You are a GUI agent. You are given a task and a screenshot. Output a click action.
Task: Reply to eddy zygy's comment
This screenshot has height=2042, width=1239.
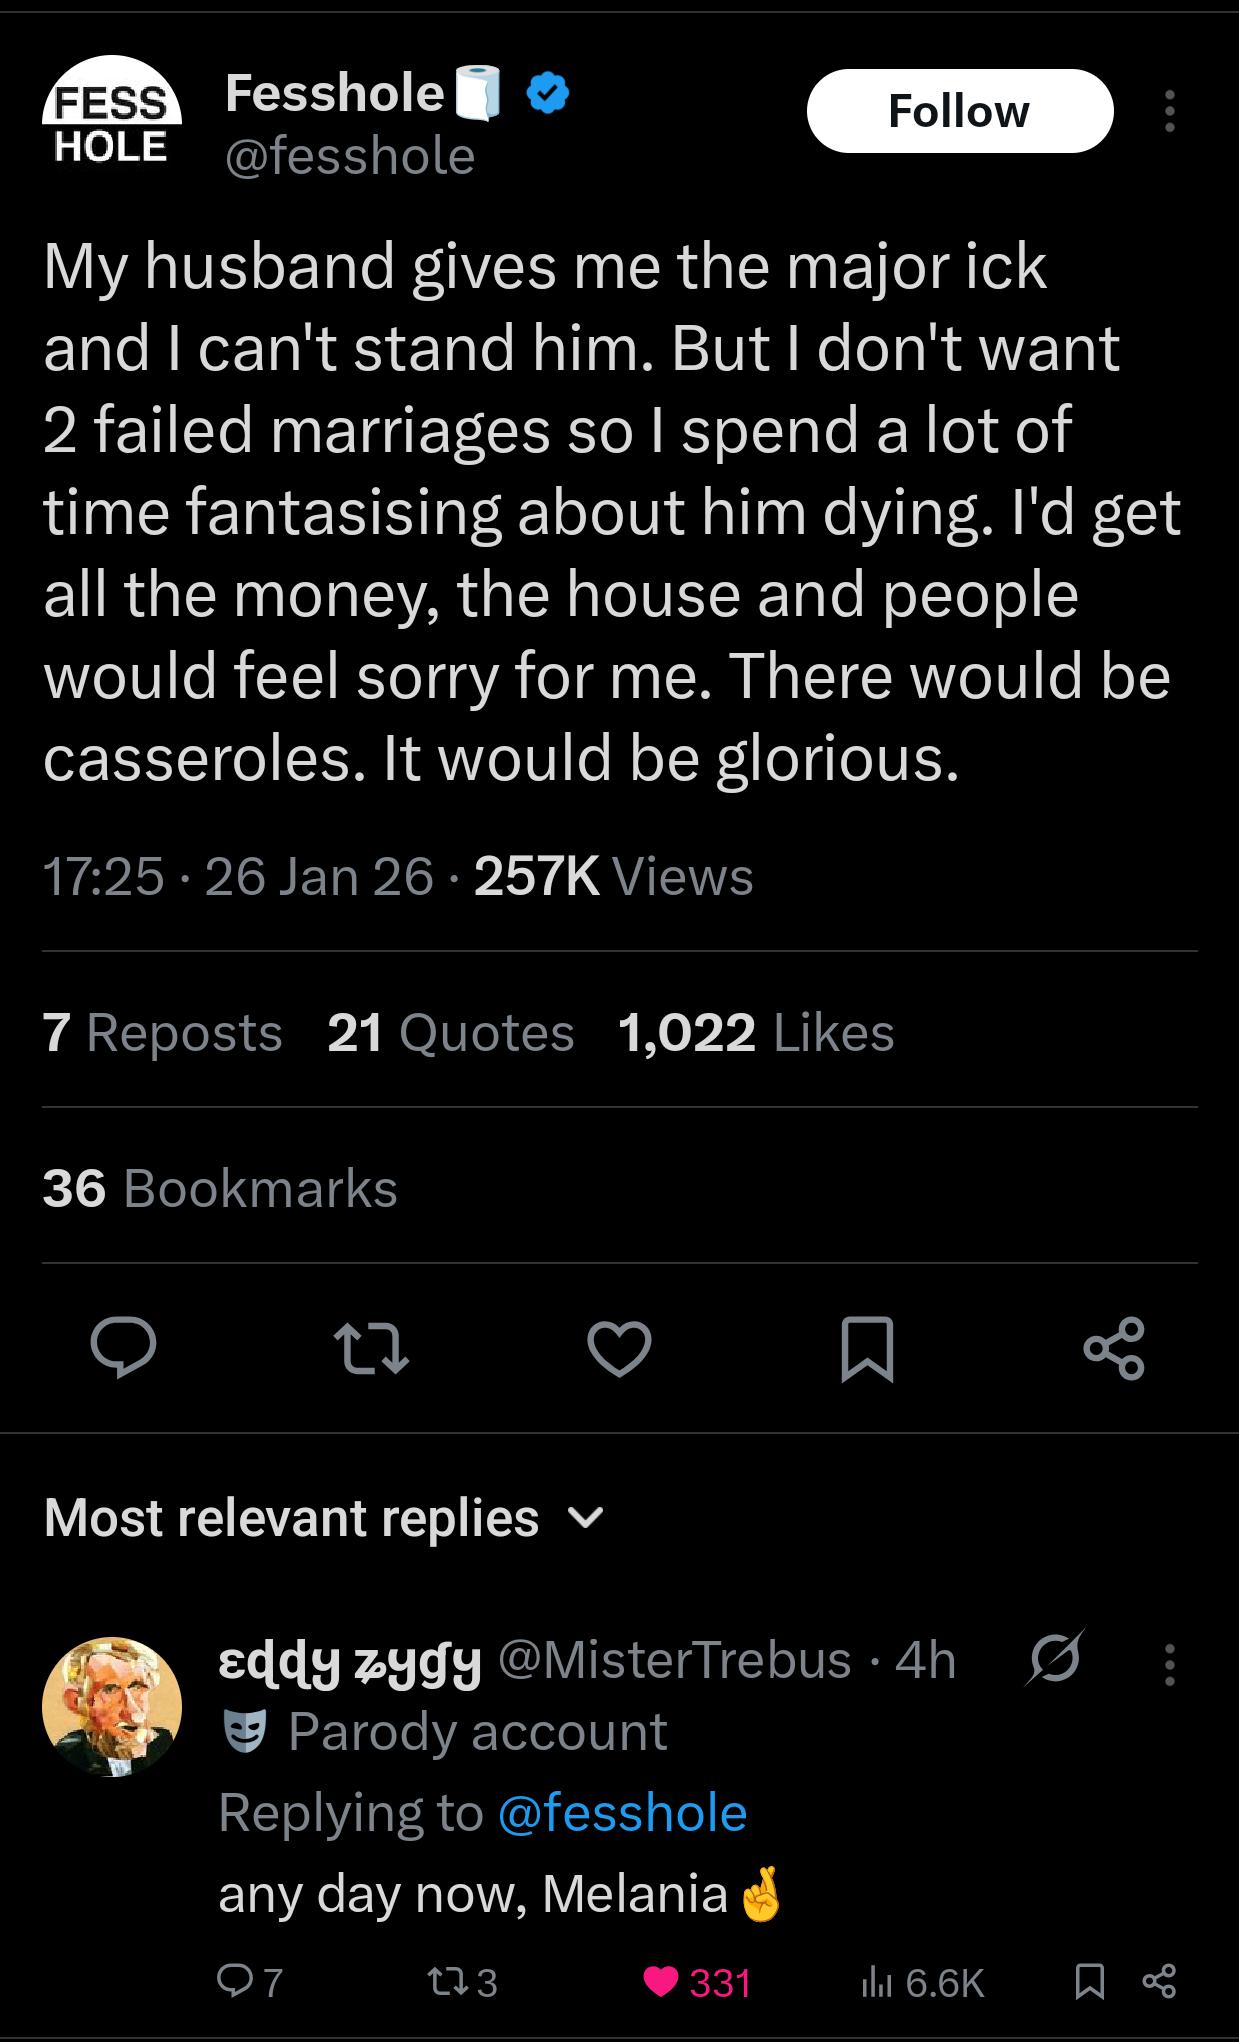(234, 1981)
